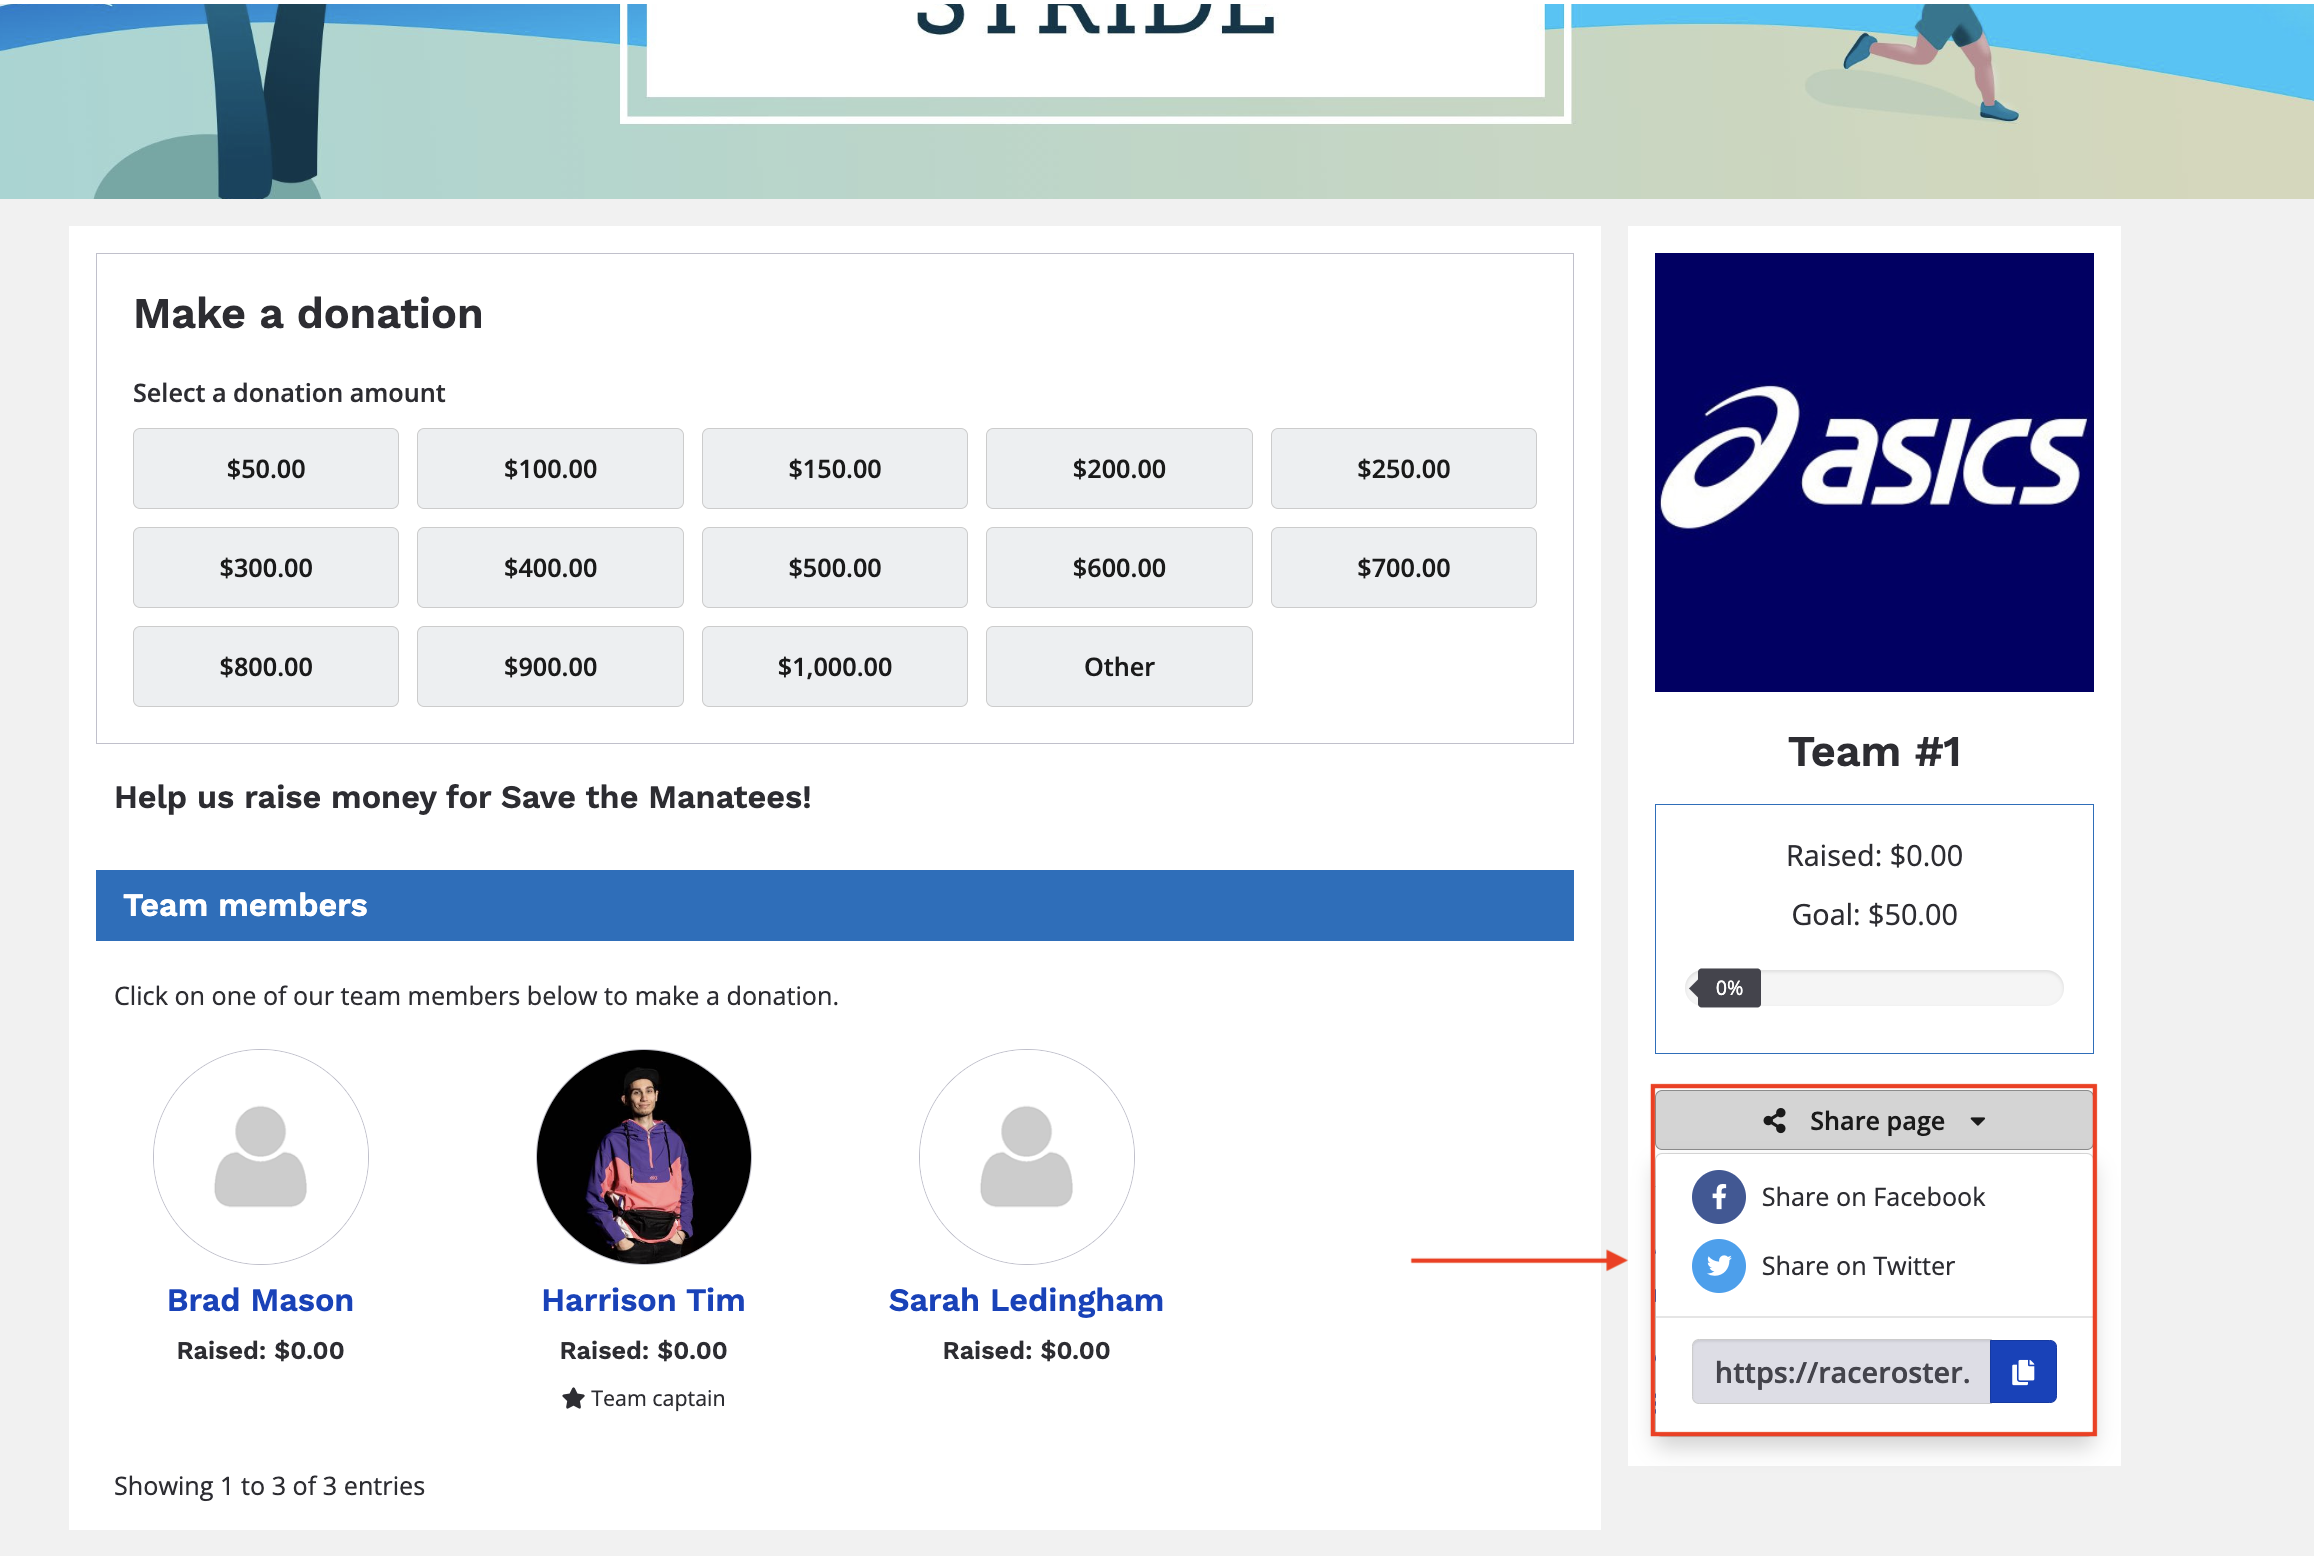Click the 0% fundraising progress bar
Image resolution: width=2314 pixels, height=1556 pixels.
coord(1872,988)
